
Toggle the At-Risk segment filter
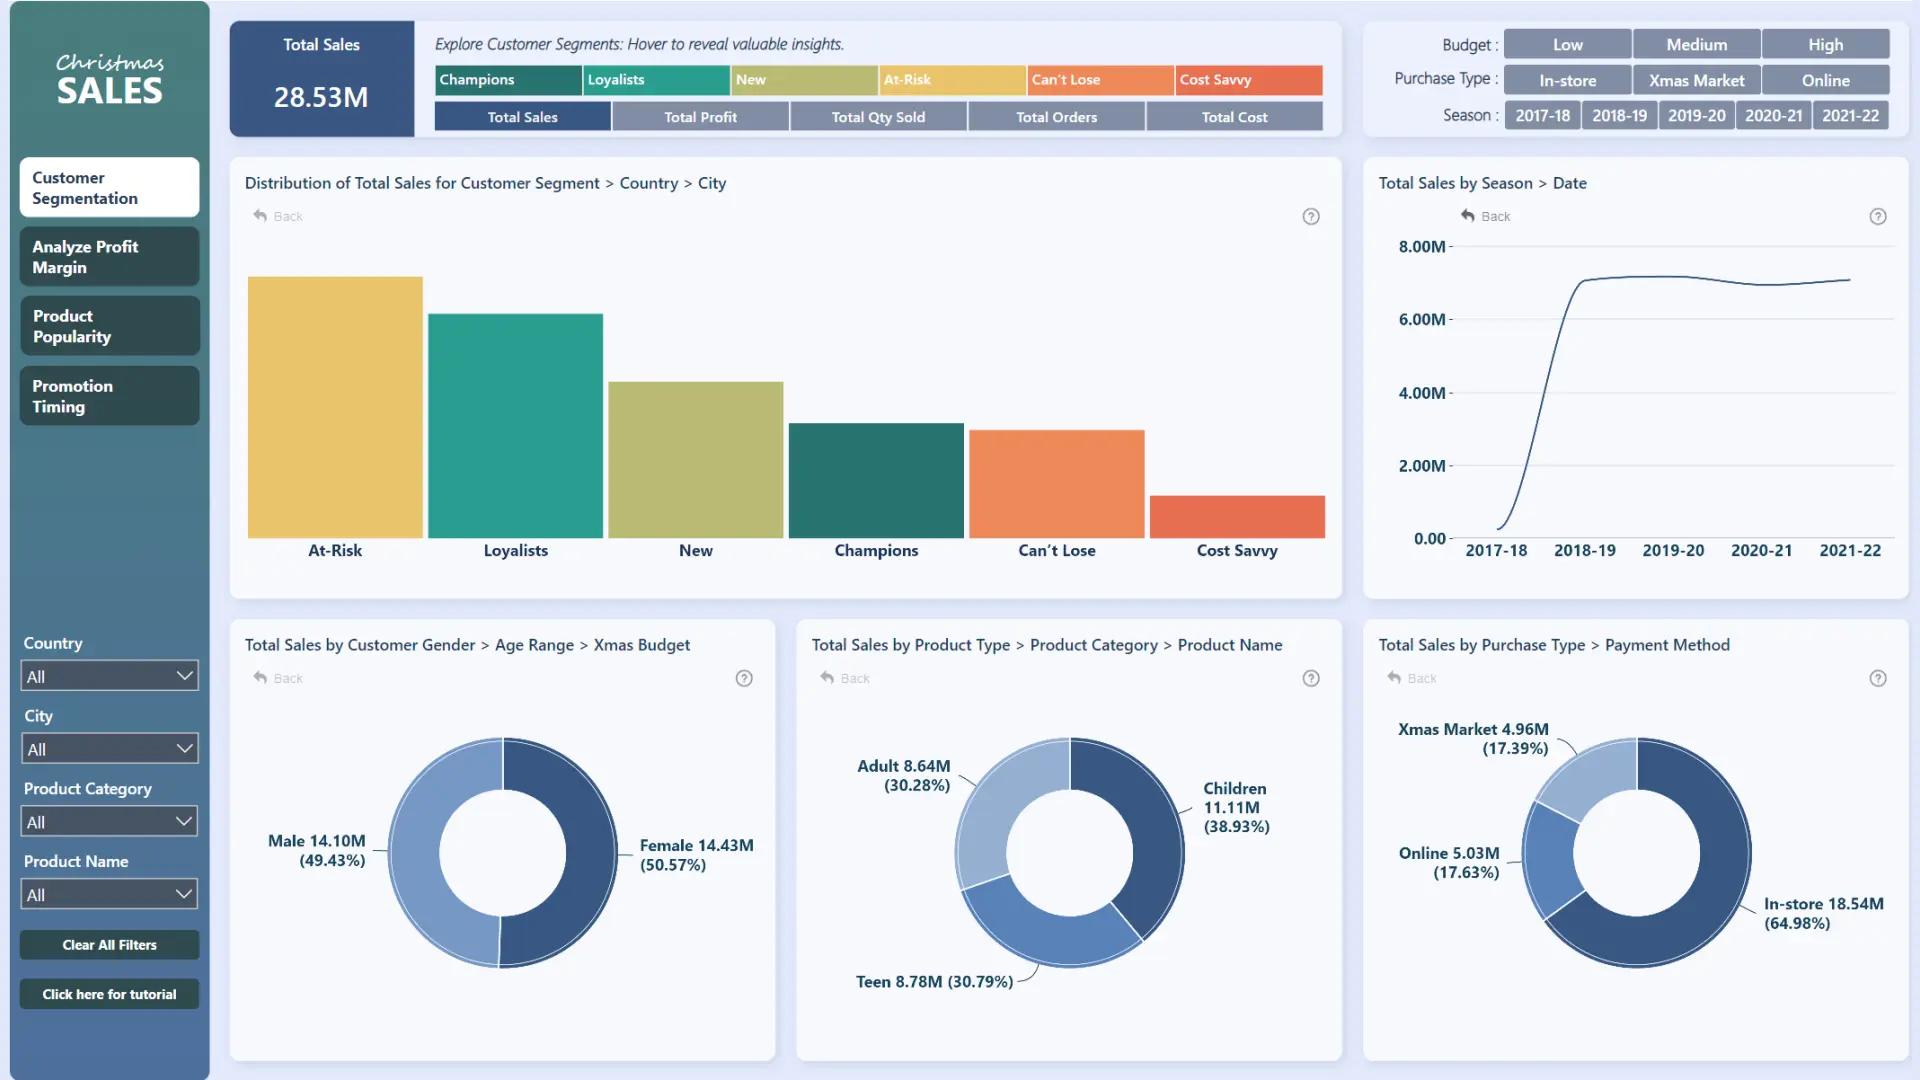coord(950,80)
